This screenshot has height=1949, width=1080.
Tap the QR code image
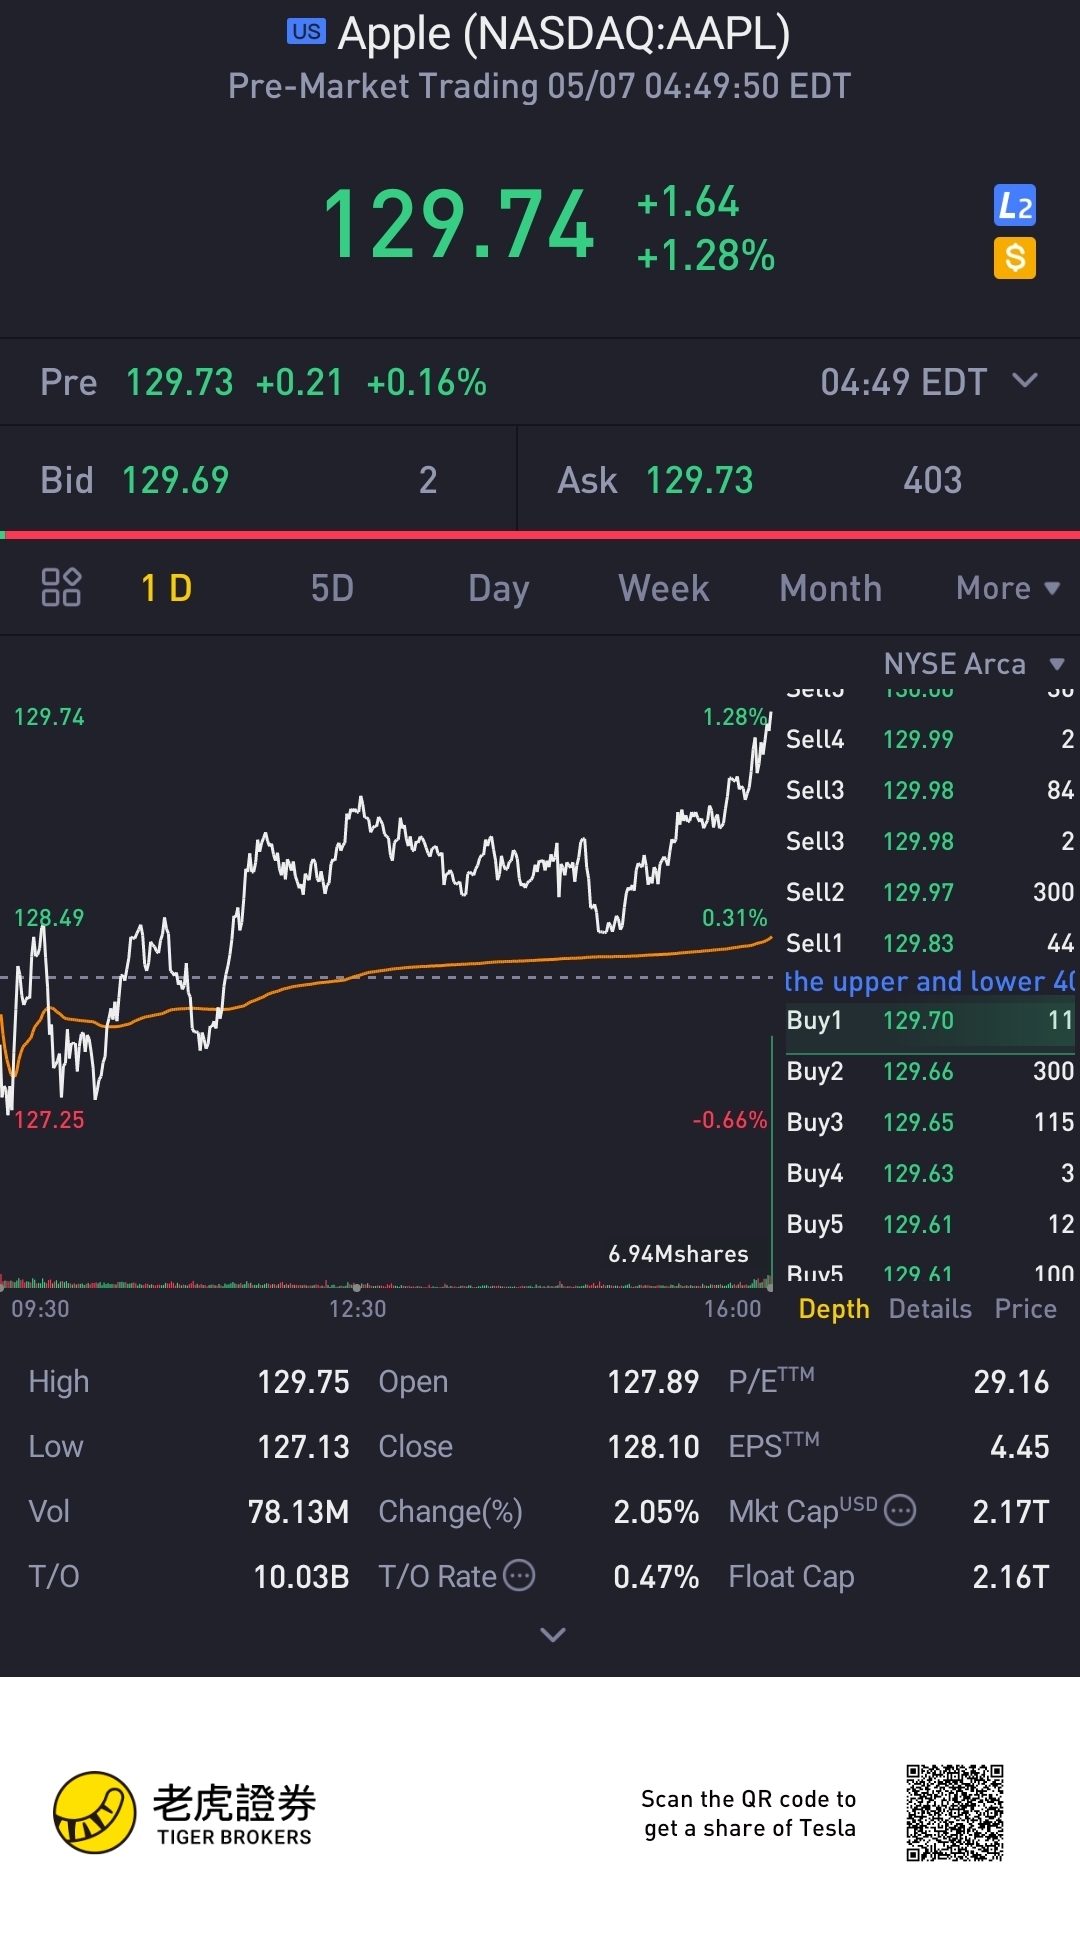955,1813
